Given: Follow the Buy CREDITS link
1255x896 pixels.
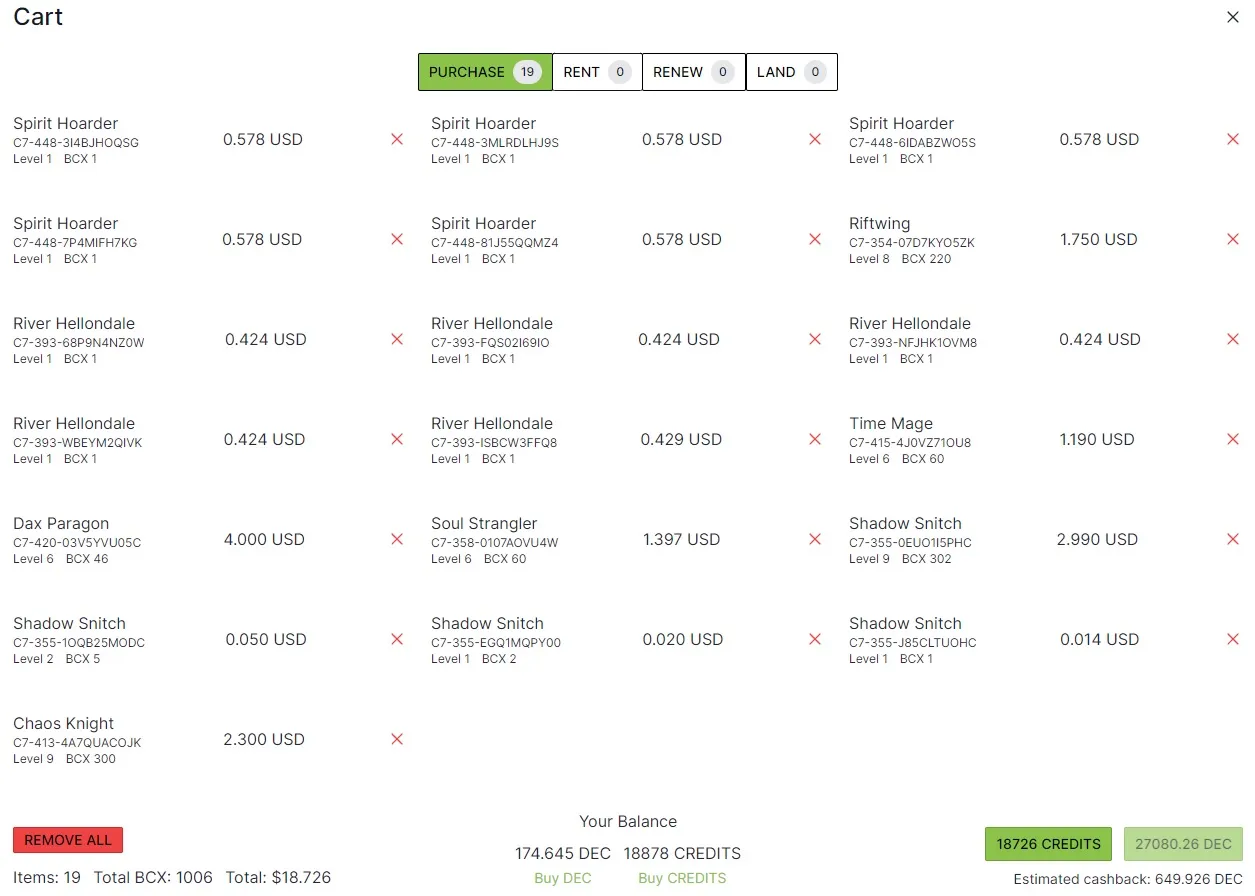Looking at the screenshot, I should (x=682, y=878).
